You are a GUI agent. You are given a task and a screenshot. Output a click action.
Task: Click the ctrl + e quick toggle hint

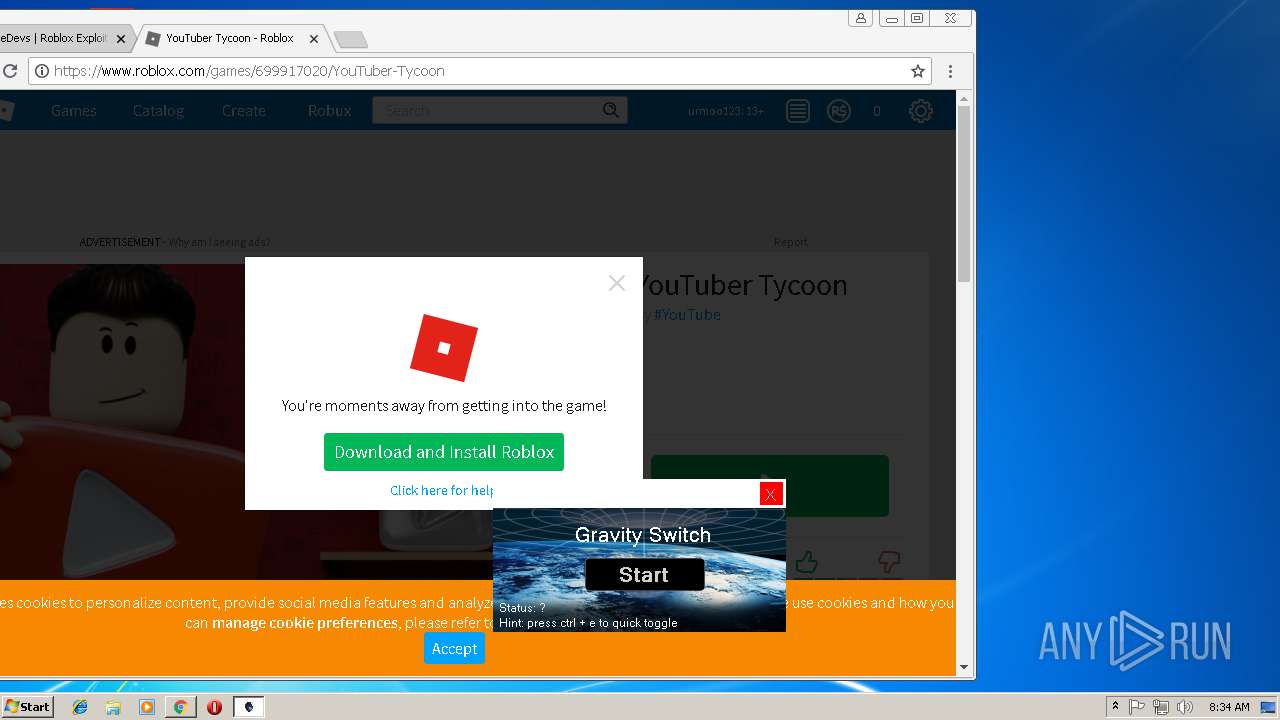pos(588,623)
